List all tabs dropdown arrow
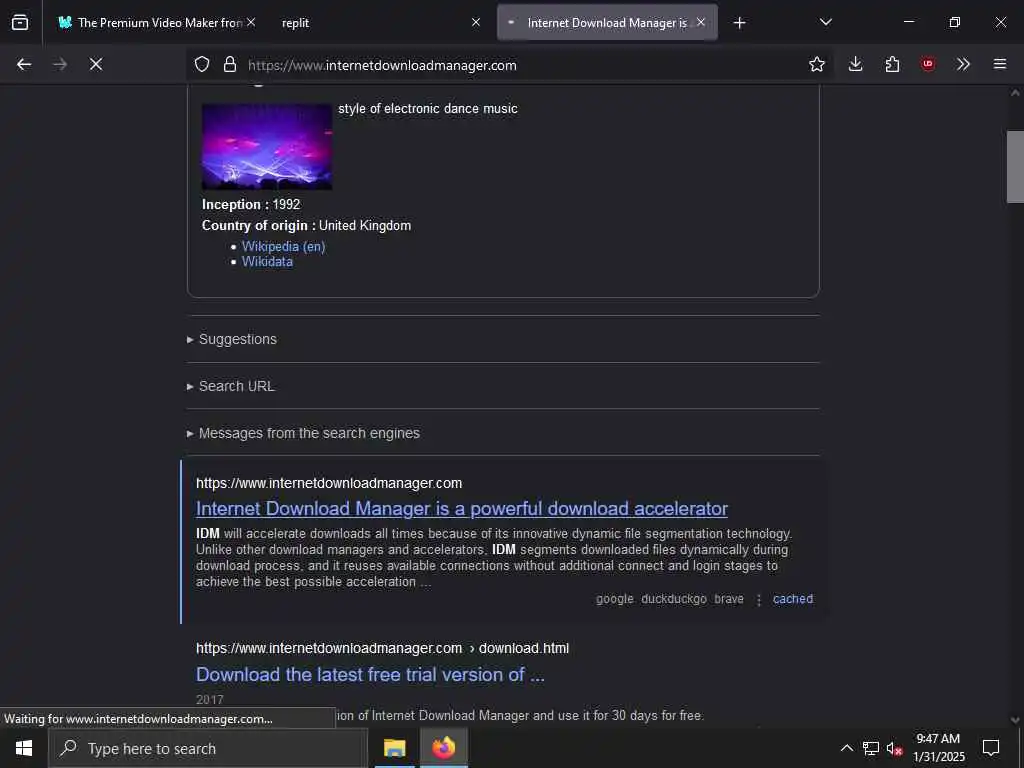The width and height of the screenshot is (1024, 768). pos(826,22)
